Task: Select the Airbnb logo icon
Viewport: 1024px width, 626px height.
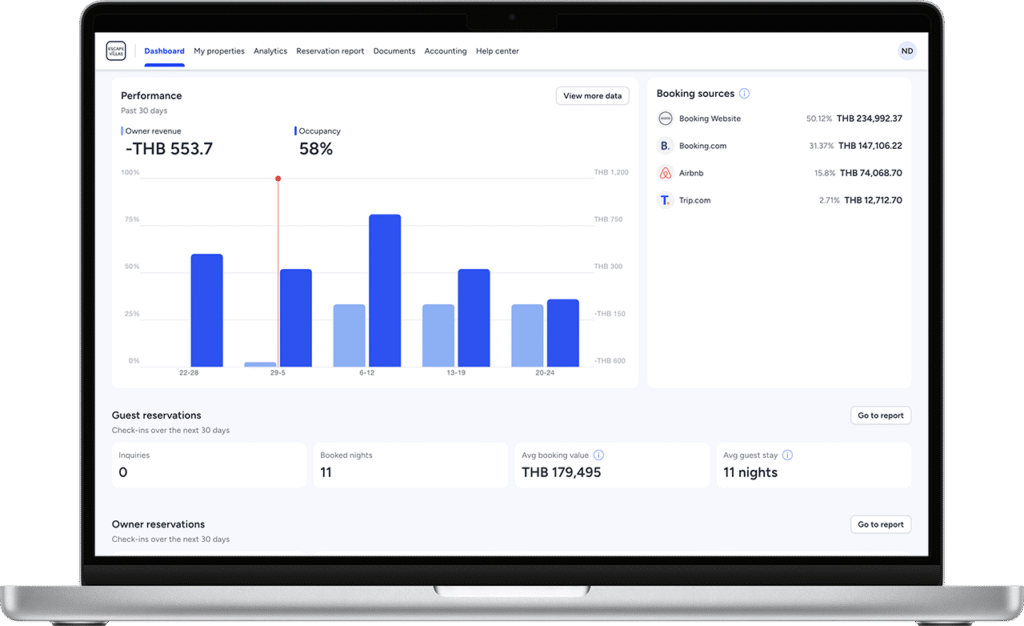Action: click(x=665, y=173)
